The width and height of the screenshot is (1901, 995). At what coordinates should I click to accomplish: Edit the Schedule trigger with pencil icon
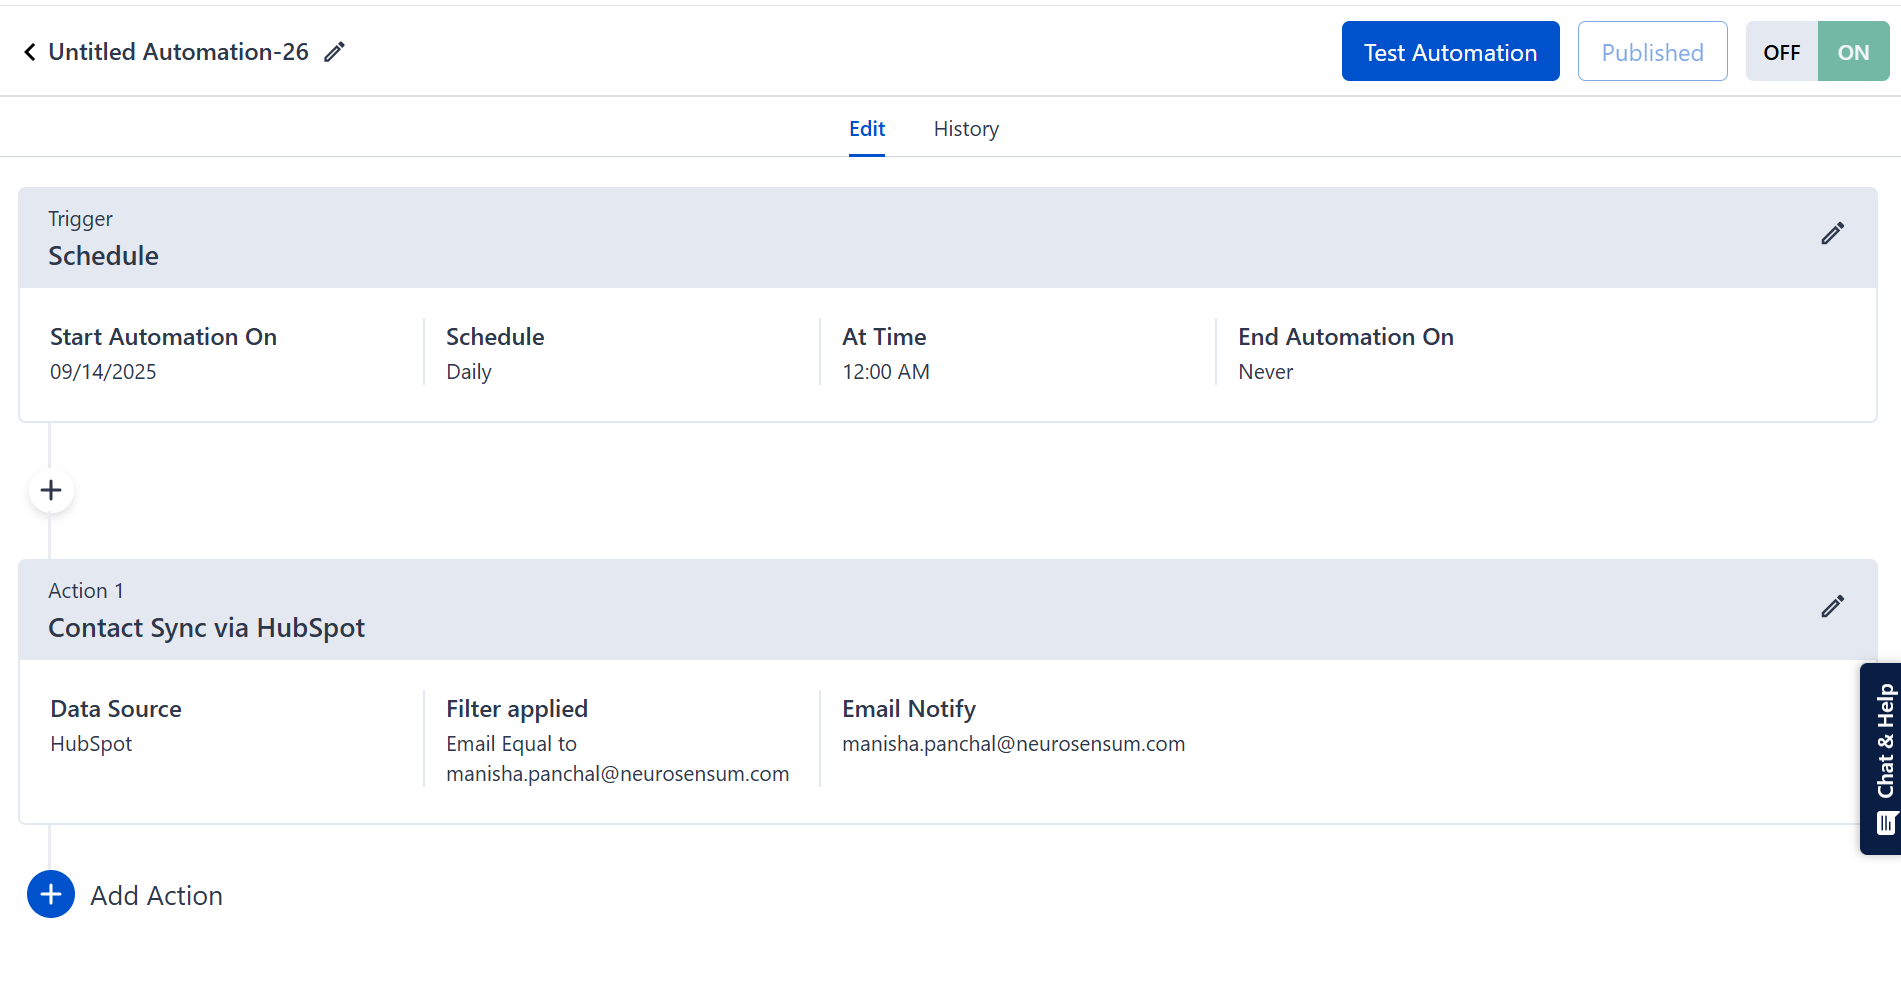[1832, 234]
